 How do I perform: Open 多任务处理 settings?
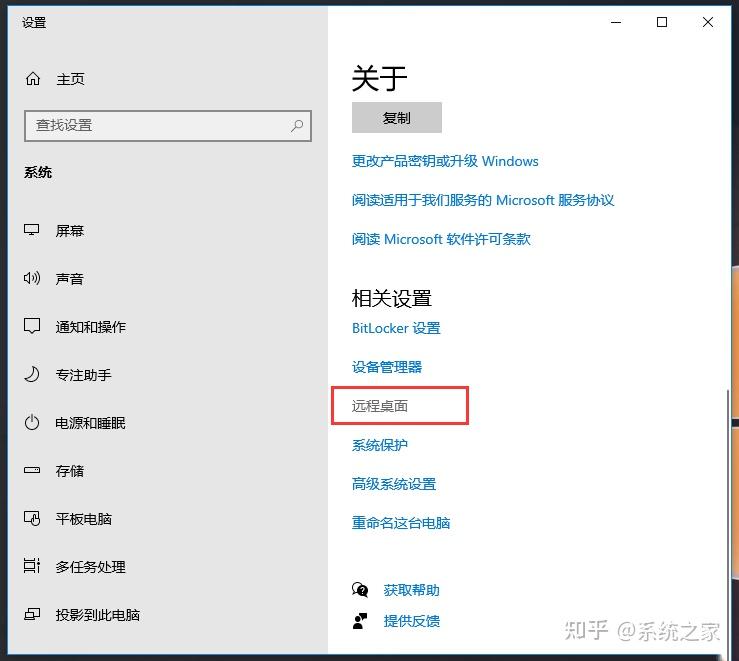point(90,567)
